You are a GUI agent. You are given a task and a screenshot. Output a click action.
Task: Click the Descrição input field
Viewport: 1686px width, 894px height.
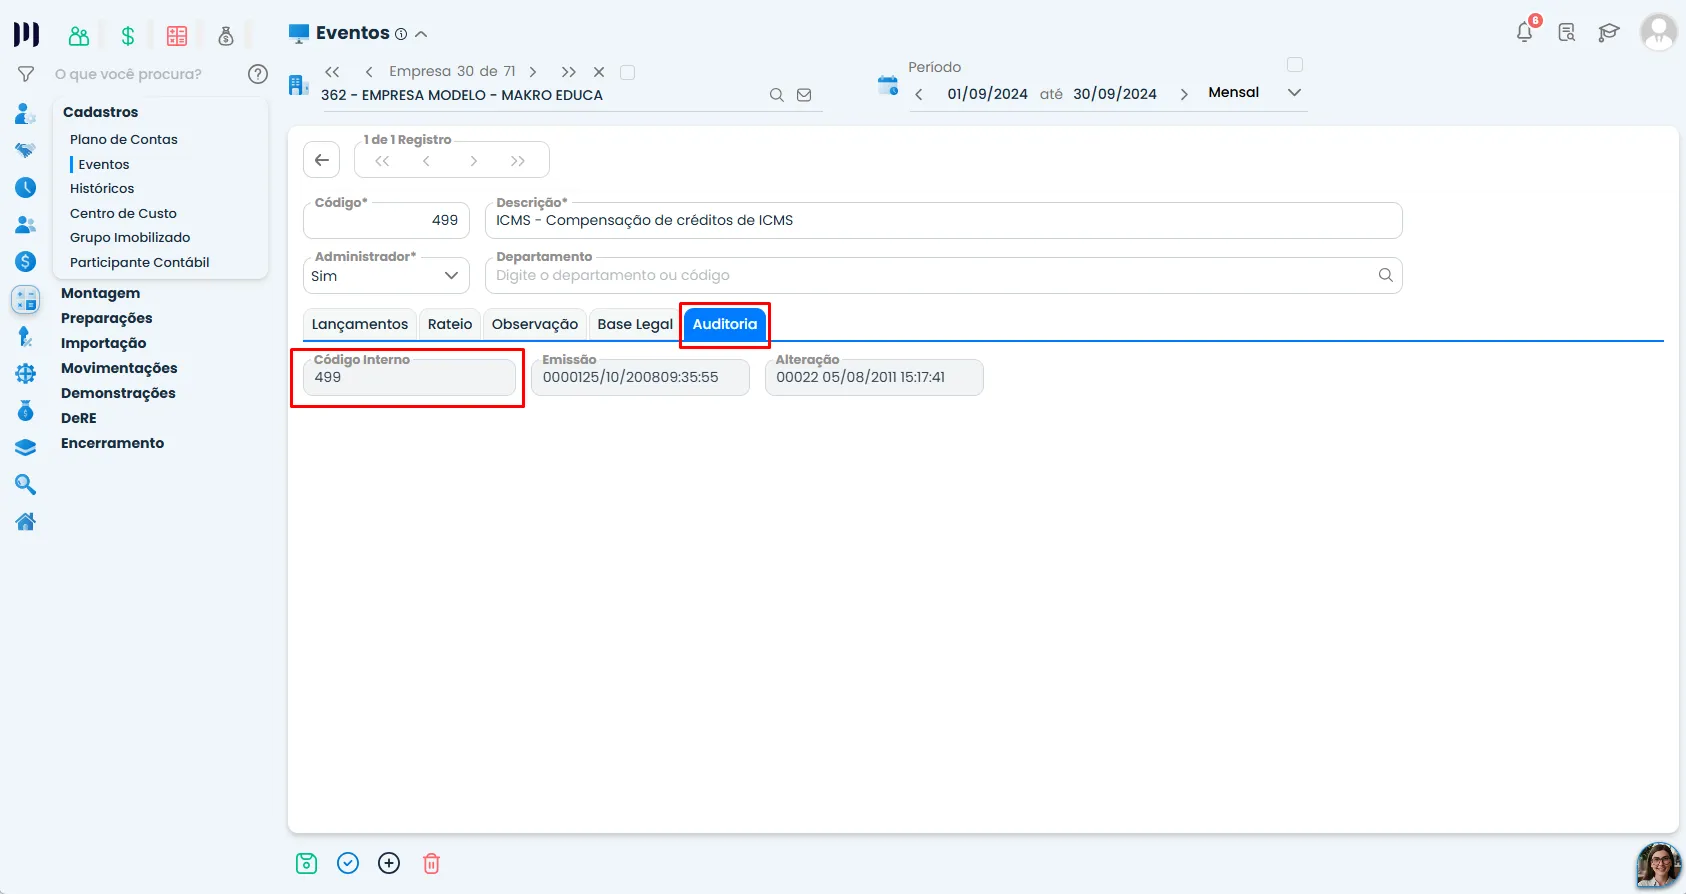tap(943, 220)
